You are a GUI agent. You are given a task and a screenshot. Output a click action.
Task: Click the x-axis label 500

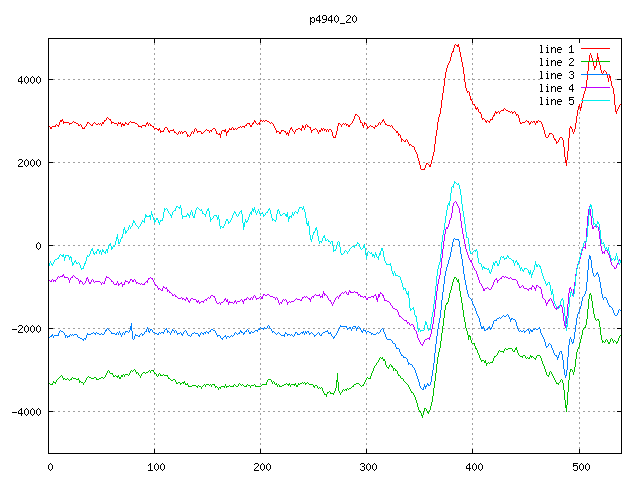(x=581, y=467)
